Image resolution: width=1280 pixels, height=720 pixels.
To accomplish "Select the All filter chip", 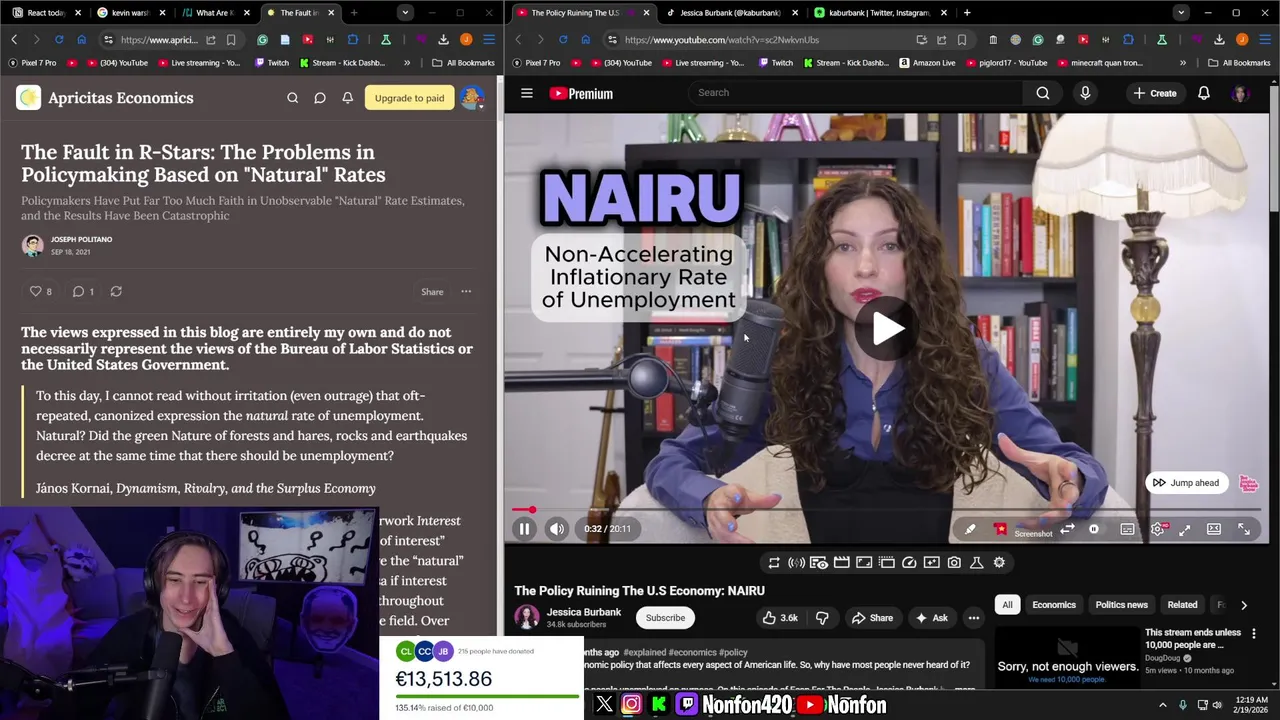I will 1007,605.
